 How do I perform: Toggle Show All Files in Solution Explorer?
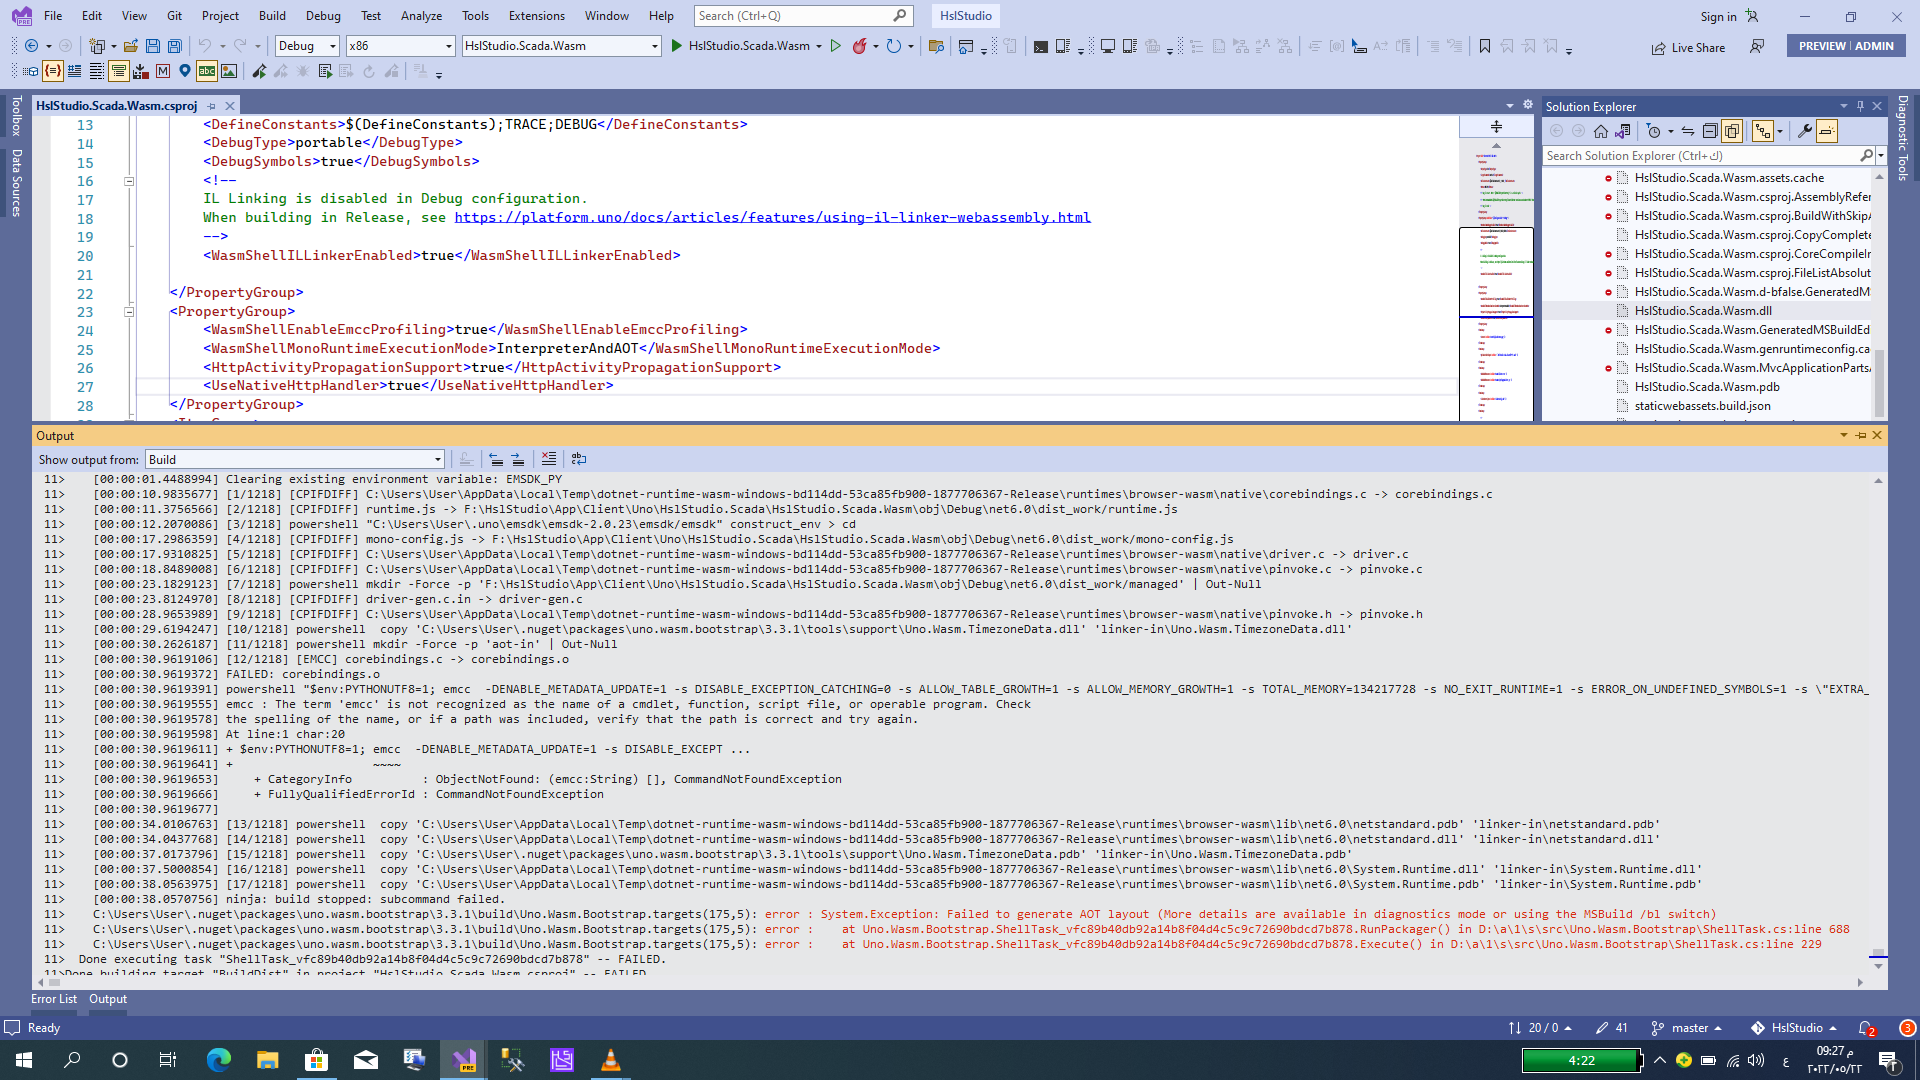tap(1732, 131)
